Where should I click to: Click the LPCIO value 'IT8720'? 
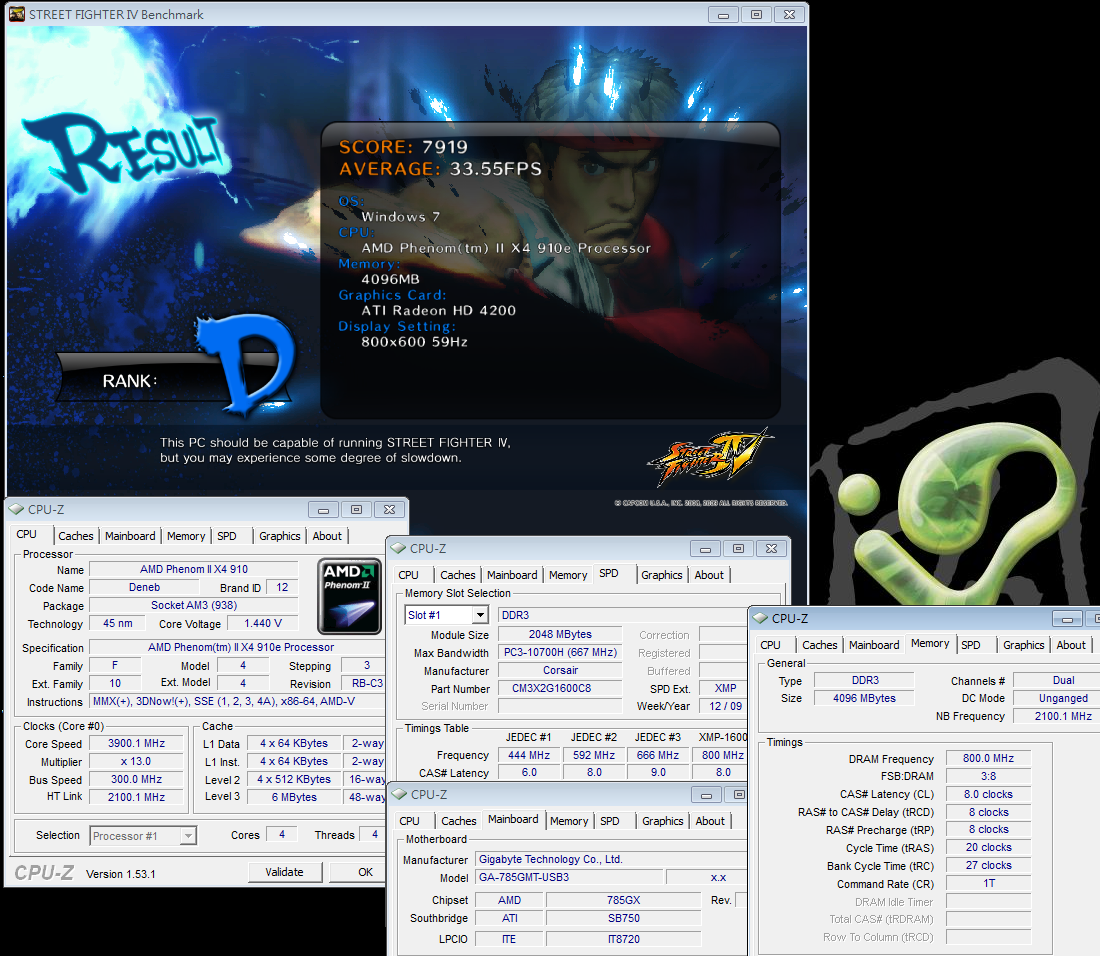click(624, 939)
